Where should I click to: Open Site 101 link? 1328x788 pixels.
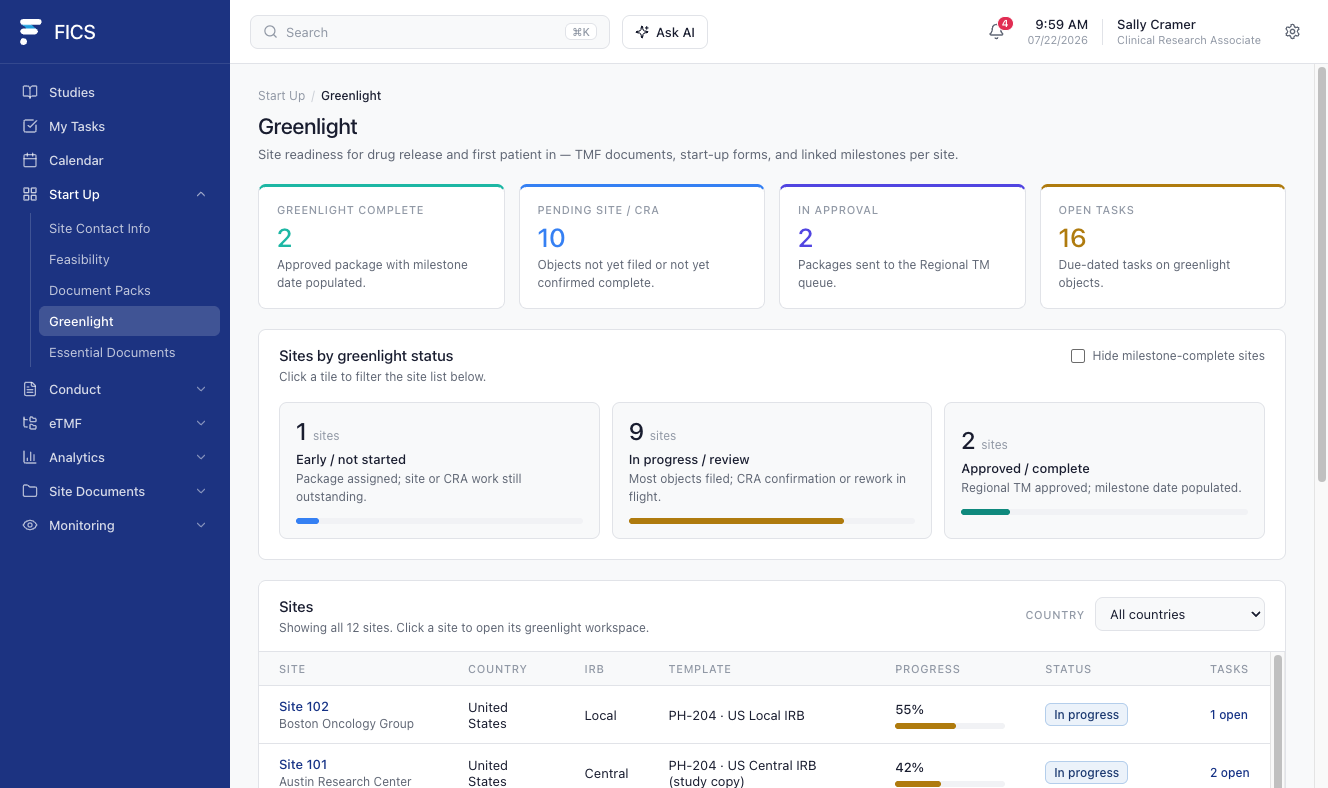coord(303,764)
